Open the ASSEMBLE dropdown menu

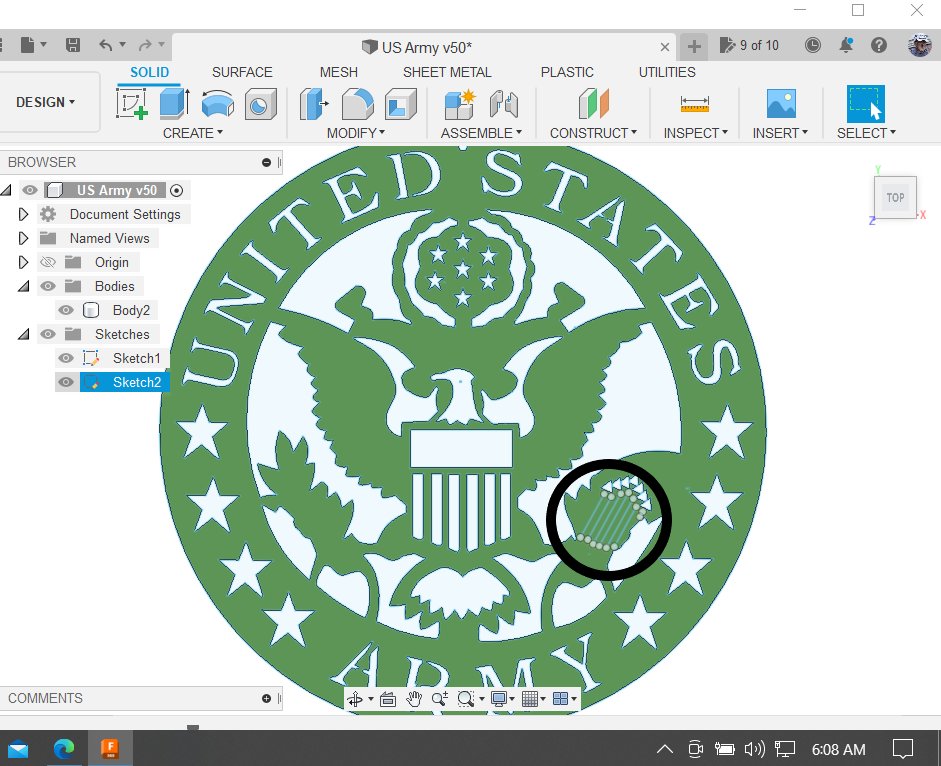tap(481, 133)
